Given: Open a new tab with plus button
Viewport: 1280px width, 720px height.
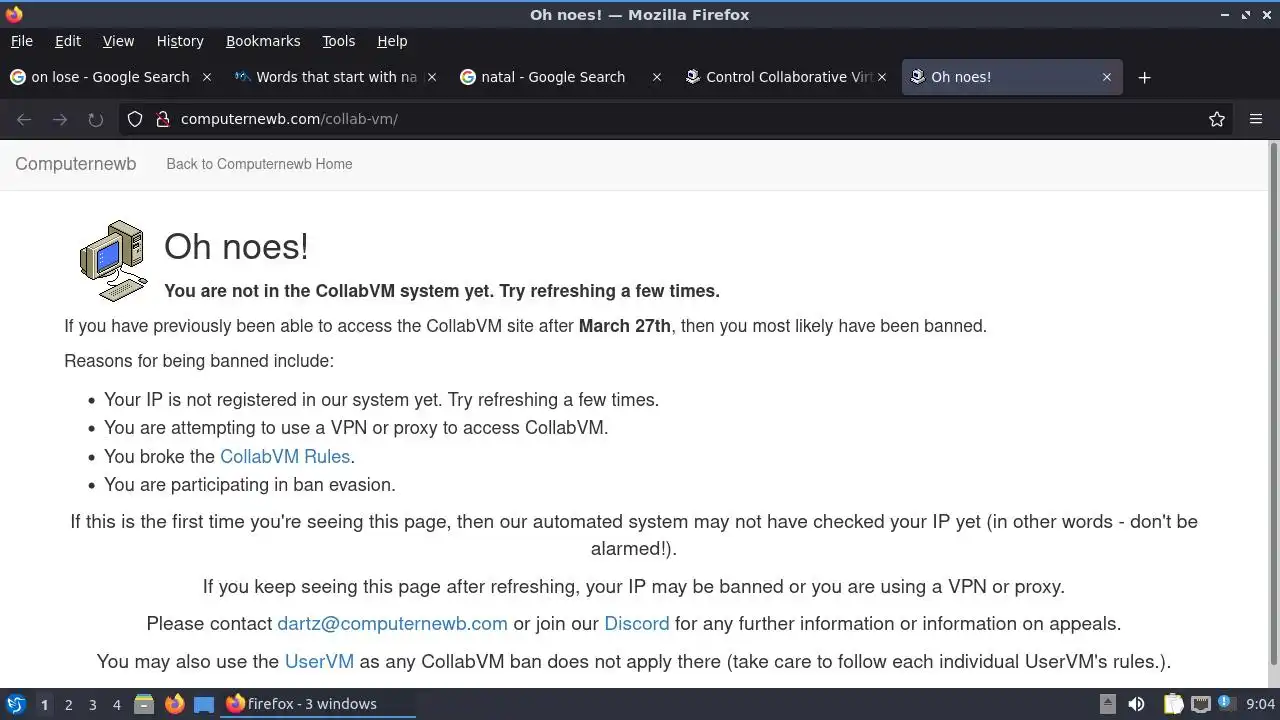Looking at the screenshot, I should pyautogui.click(x=1145, y=77).
